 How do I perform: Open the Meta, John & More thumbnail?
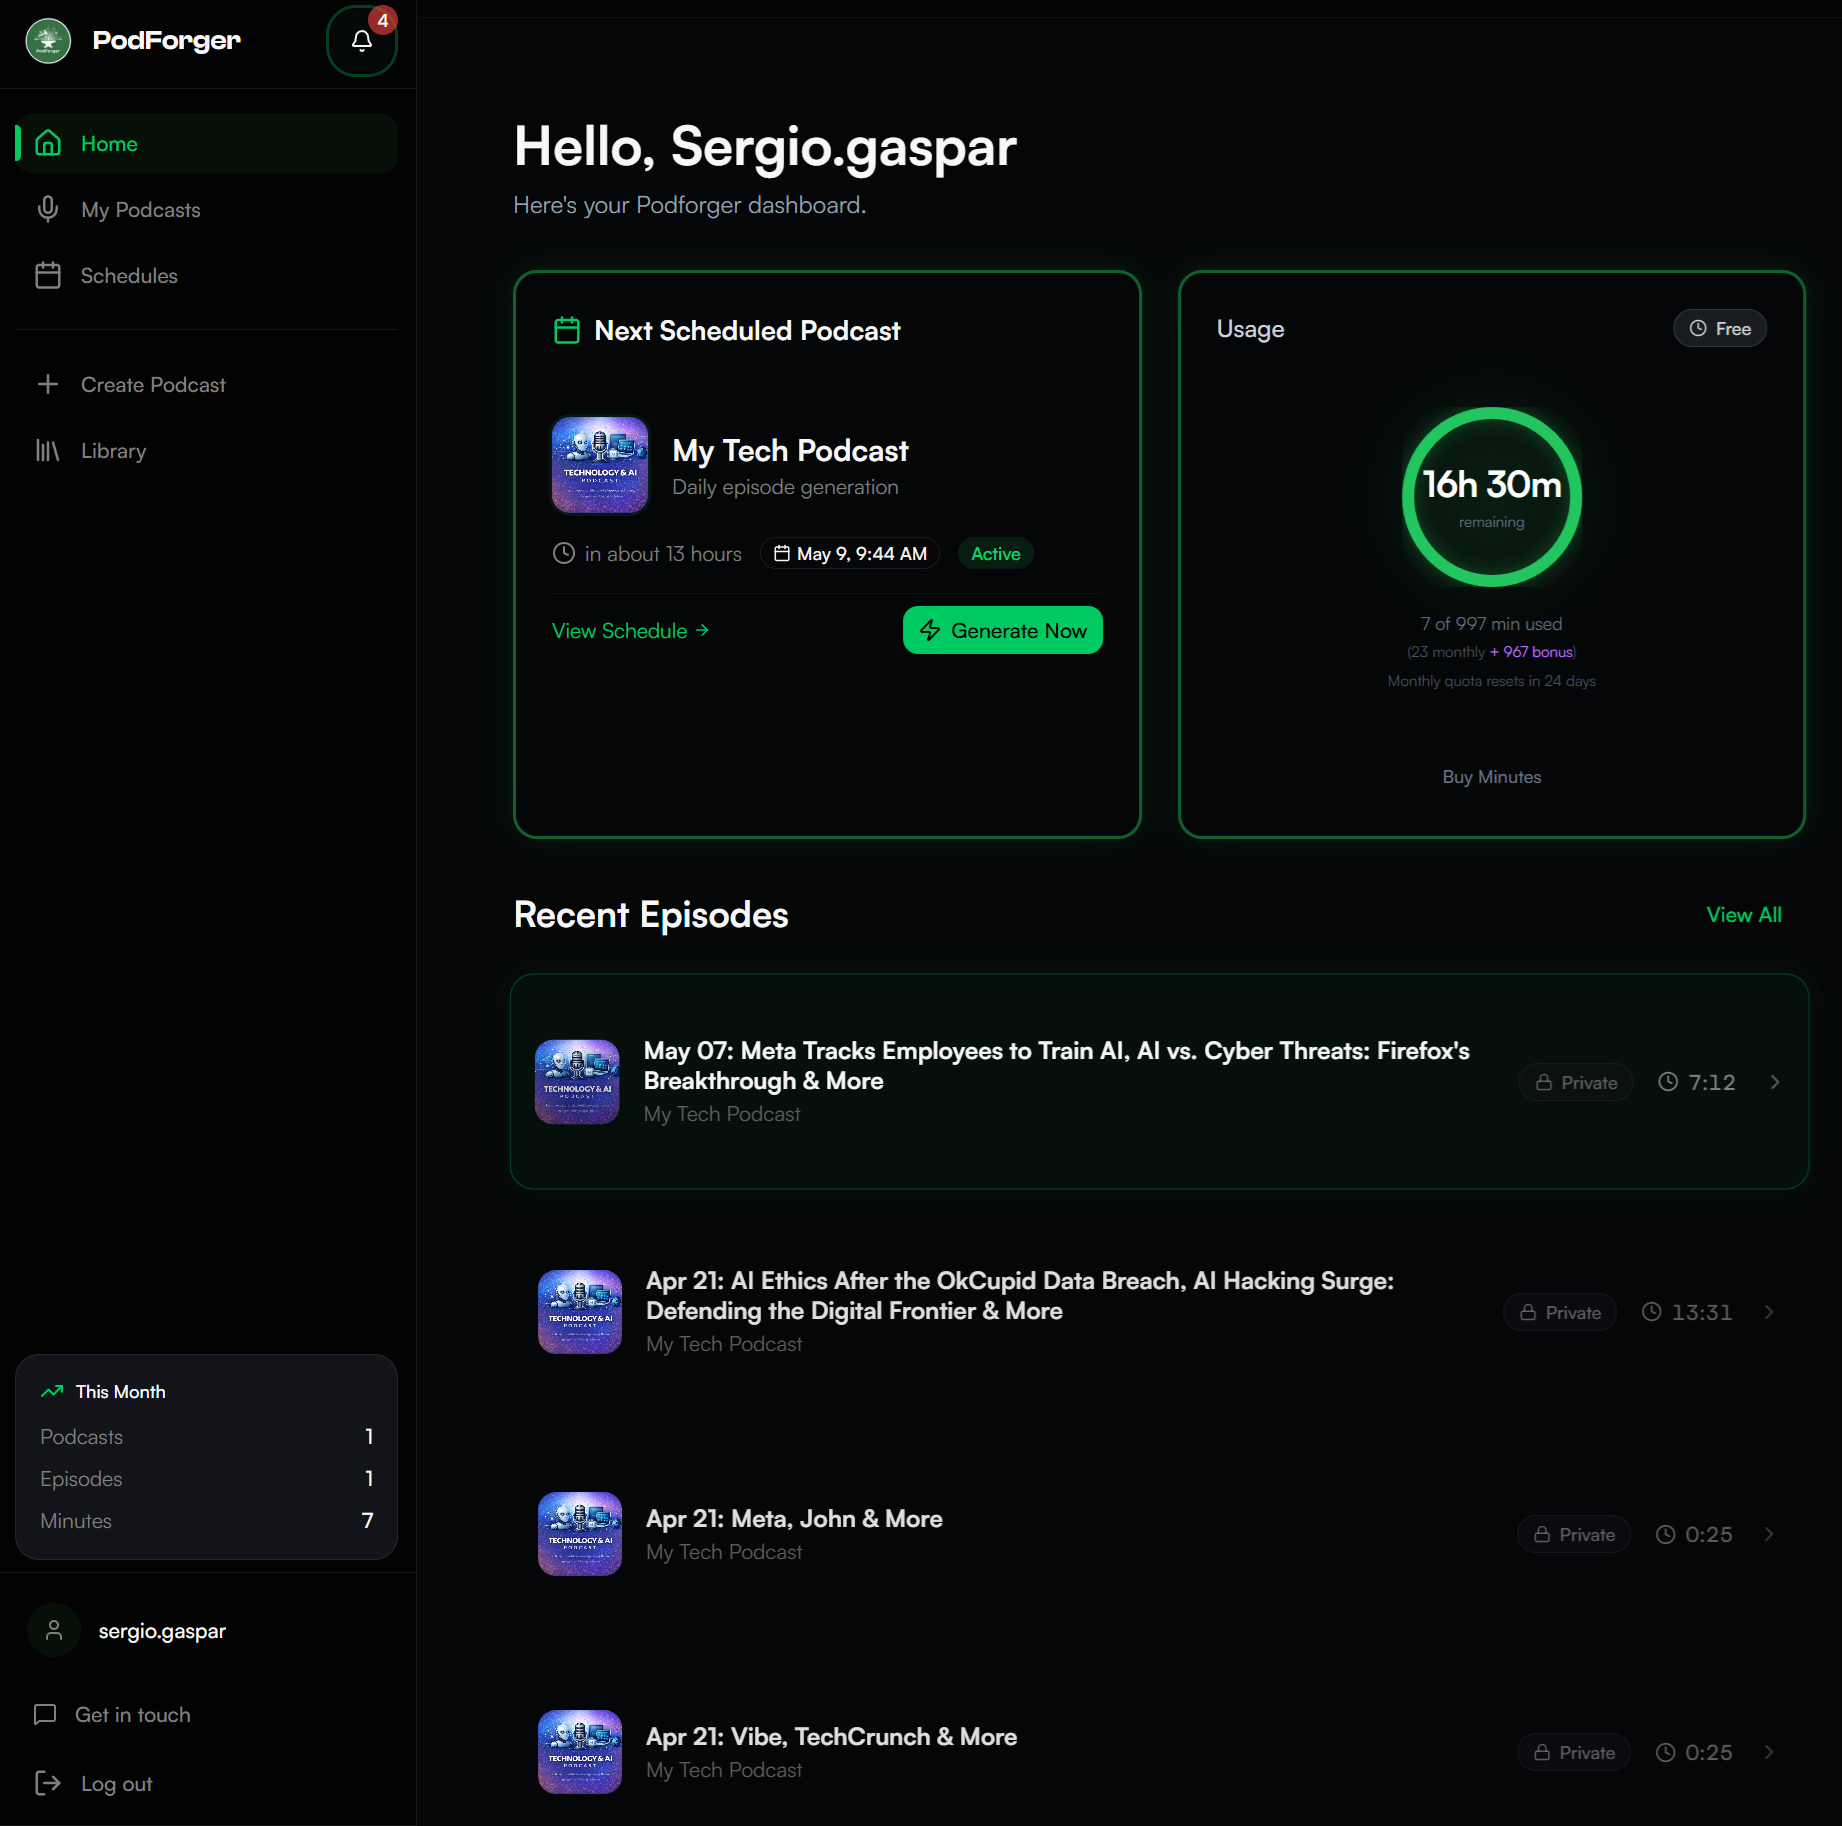click(580, 1534)
